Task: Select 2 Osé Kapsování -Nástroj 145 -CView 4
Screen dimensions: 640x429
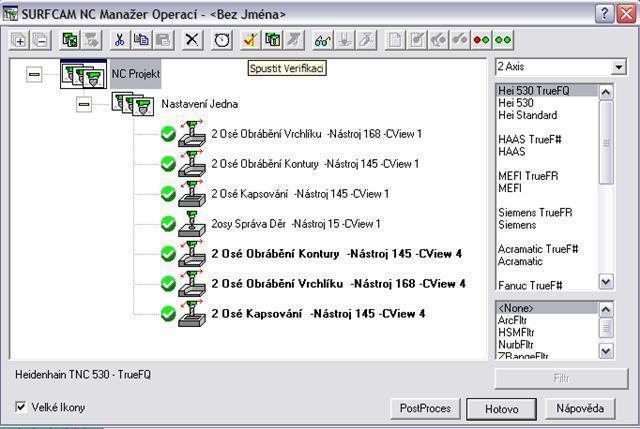Action: pos(318,313)
